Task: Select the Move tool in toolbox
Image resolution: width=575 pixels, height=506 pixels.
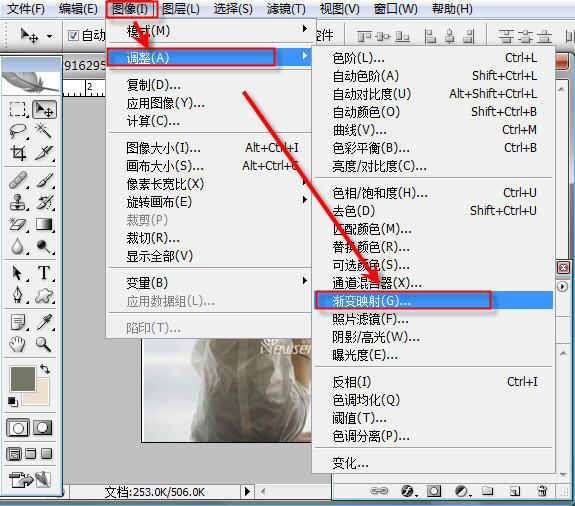Action: tap(44, 109)
